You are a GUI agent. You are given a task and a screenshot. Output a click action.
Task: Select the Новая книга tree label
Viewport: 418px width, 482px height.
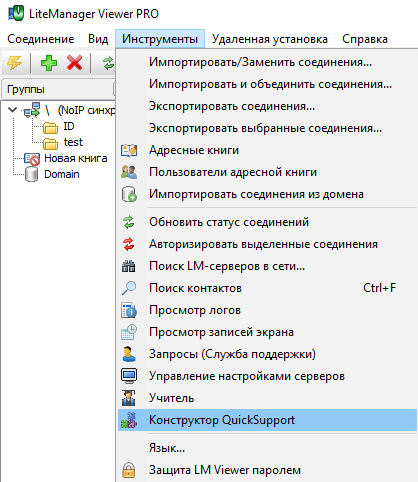pyautogui.click(x=76, y=158)
